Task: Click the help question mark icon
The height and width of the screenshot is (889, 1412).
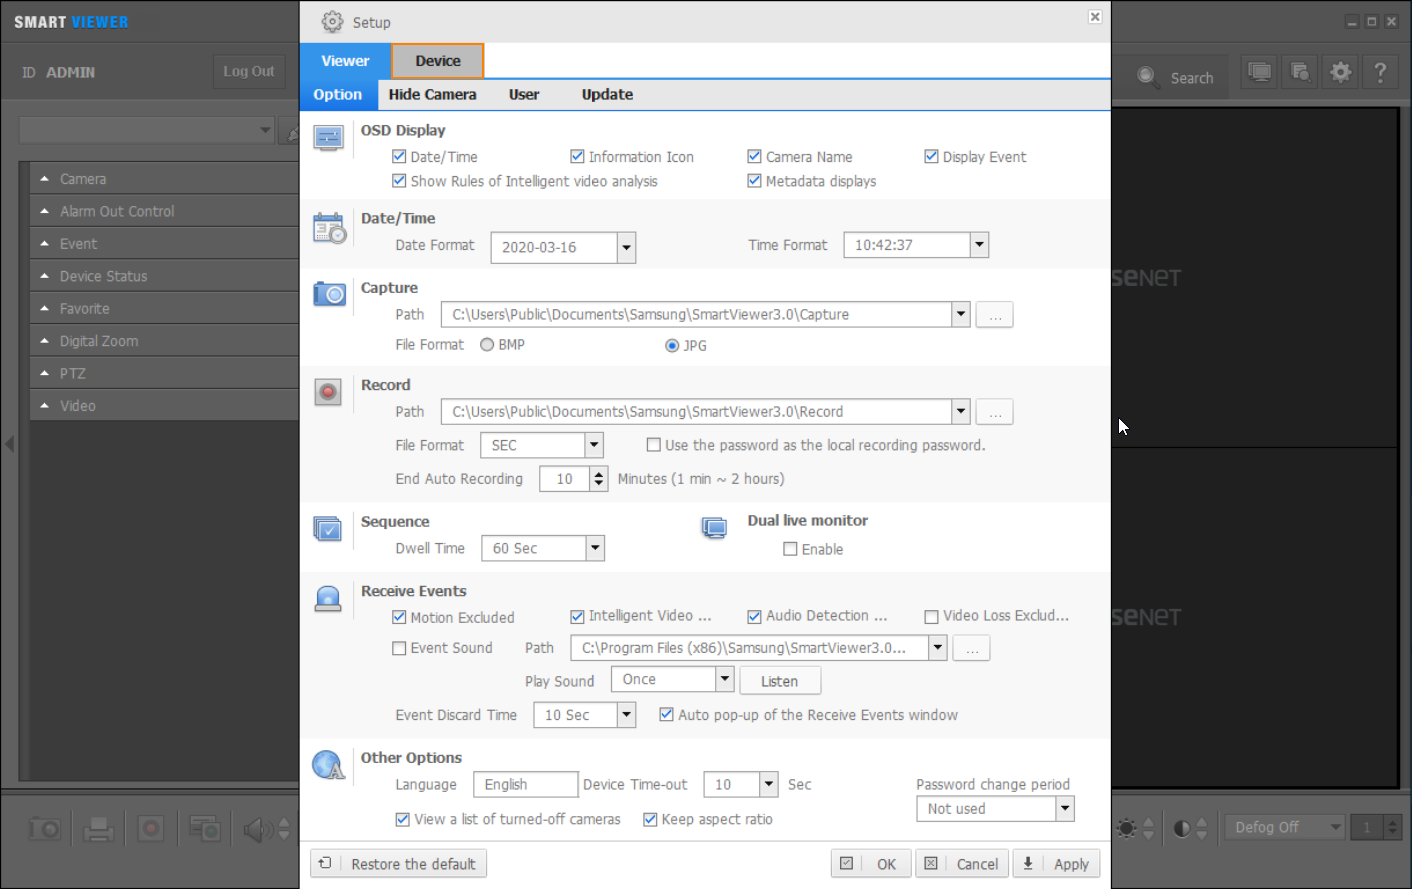Action: click(x=1380, y=72)
